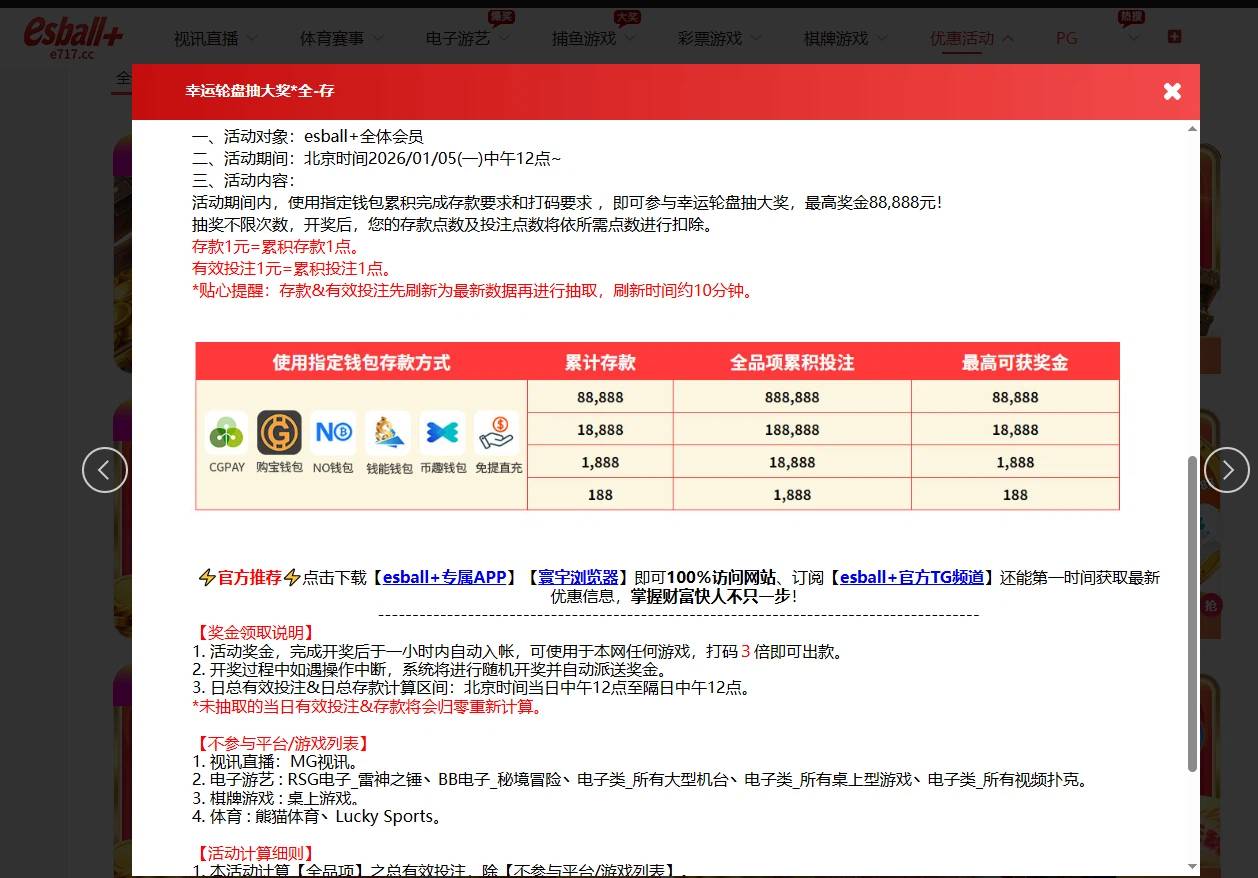Click the line 3. 棋牌游戏 : 桌上游戏。
Screen dimensions: 1258x878
click(x=277, y=799)
